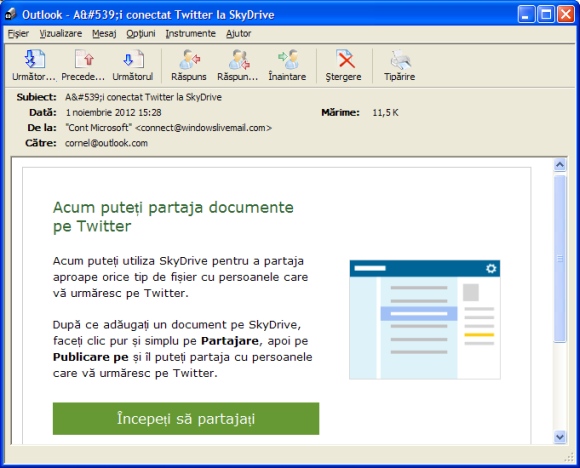
Task: Click the Outlook icon in title bar
Action: 11,14
